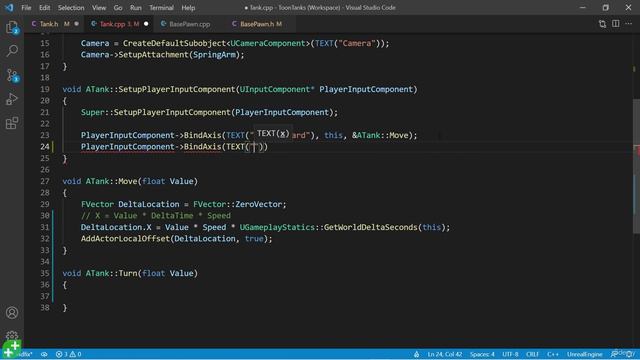This screenshot has width=640, height=360.
Task: Click UGameplayStatics on line 31
Action: pos(277,227)
